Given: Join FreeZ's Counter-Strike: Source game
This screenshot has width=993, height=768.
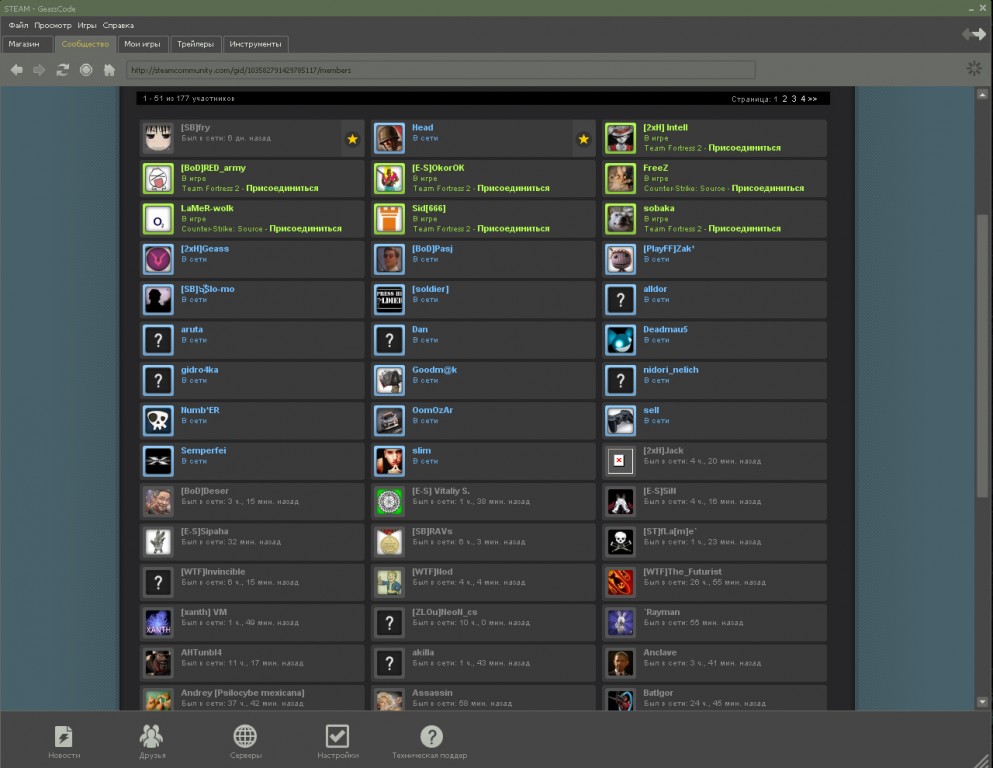Looking at the screenshot, I should point(768,188).
